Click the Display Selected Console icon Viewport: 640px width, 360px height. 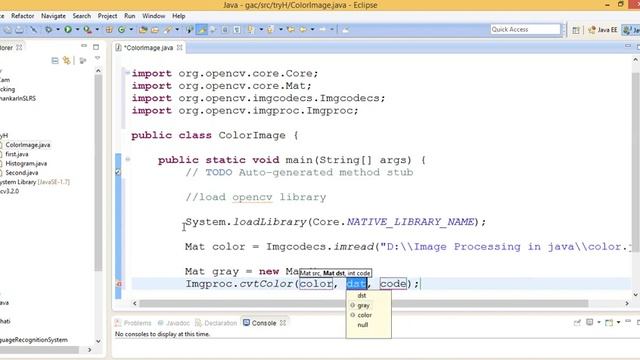point(589,322)
